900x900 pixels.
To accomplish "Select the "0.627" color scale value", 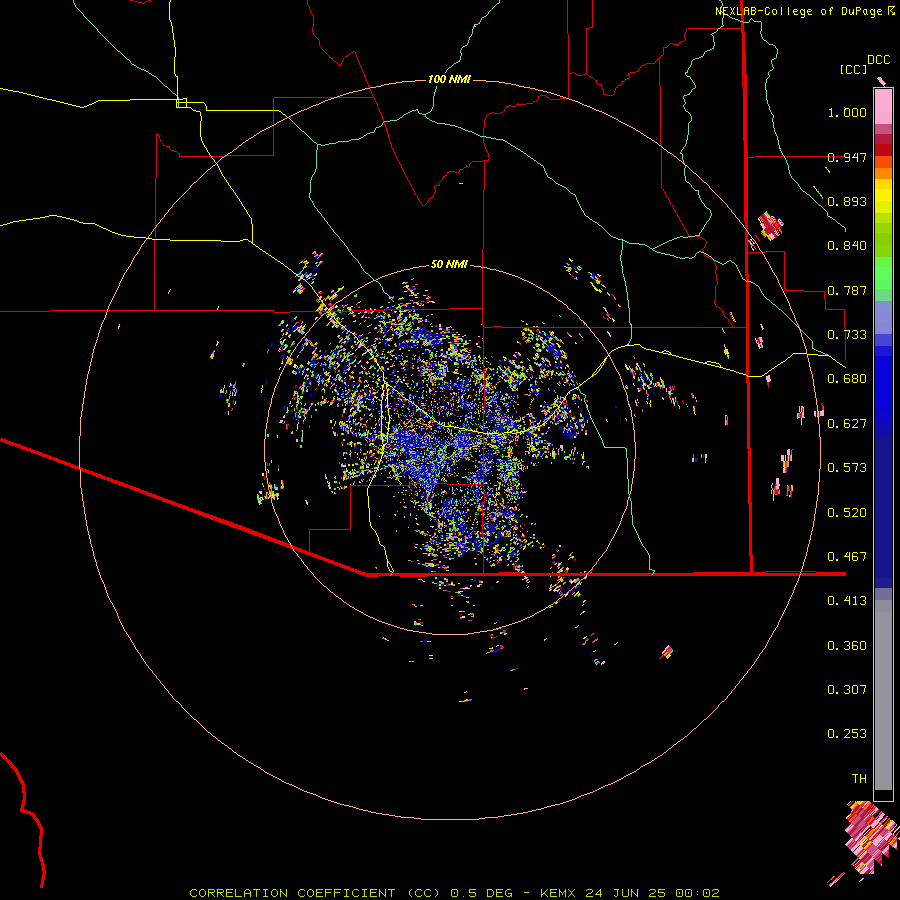I will (847, 424).
